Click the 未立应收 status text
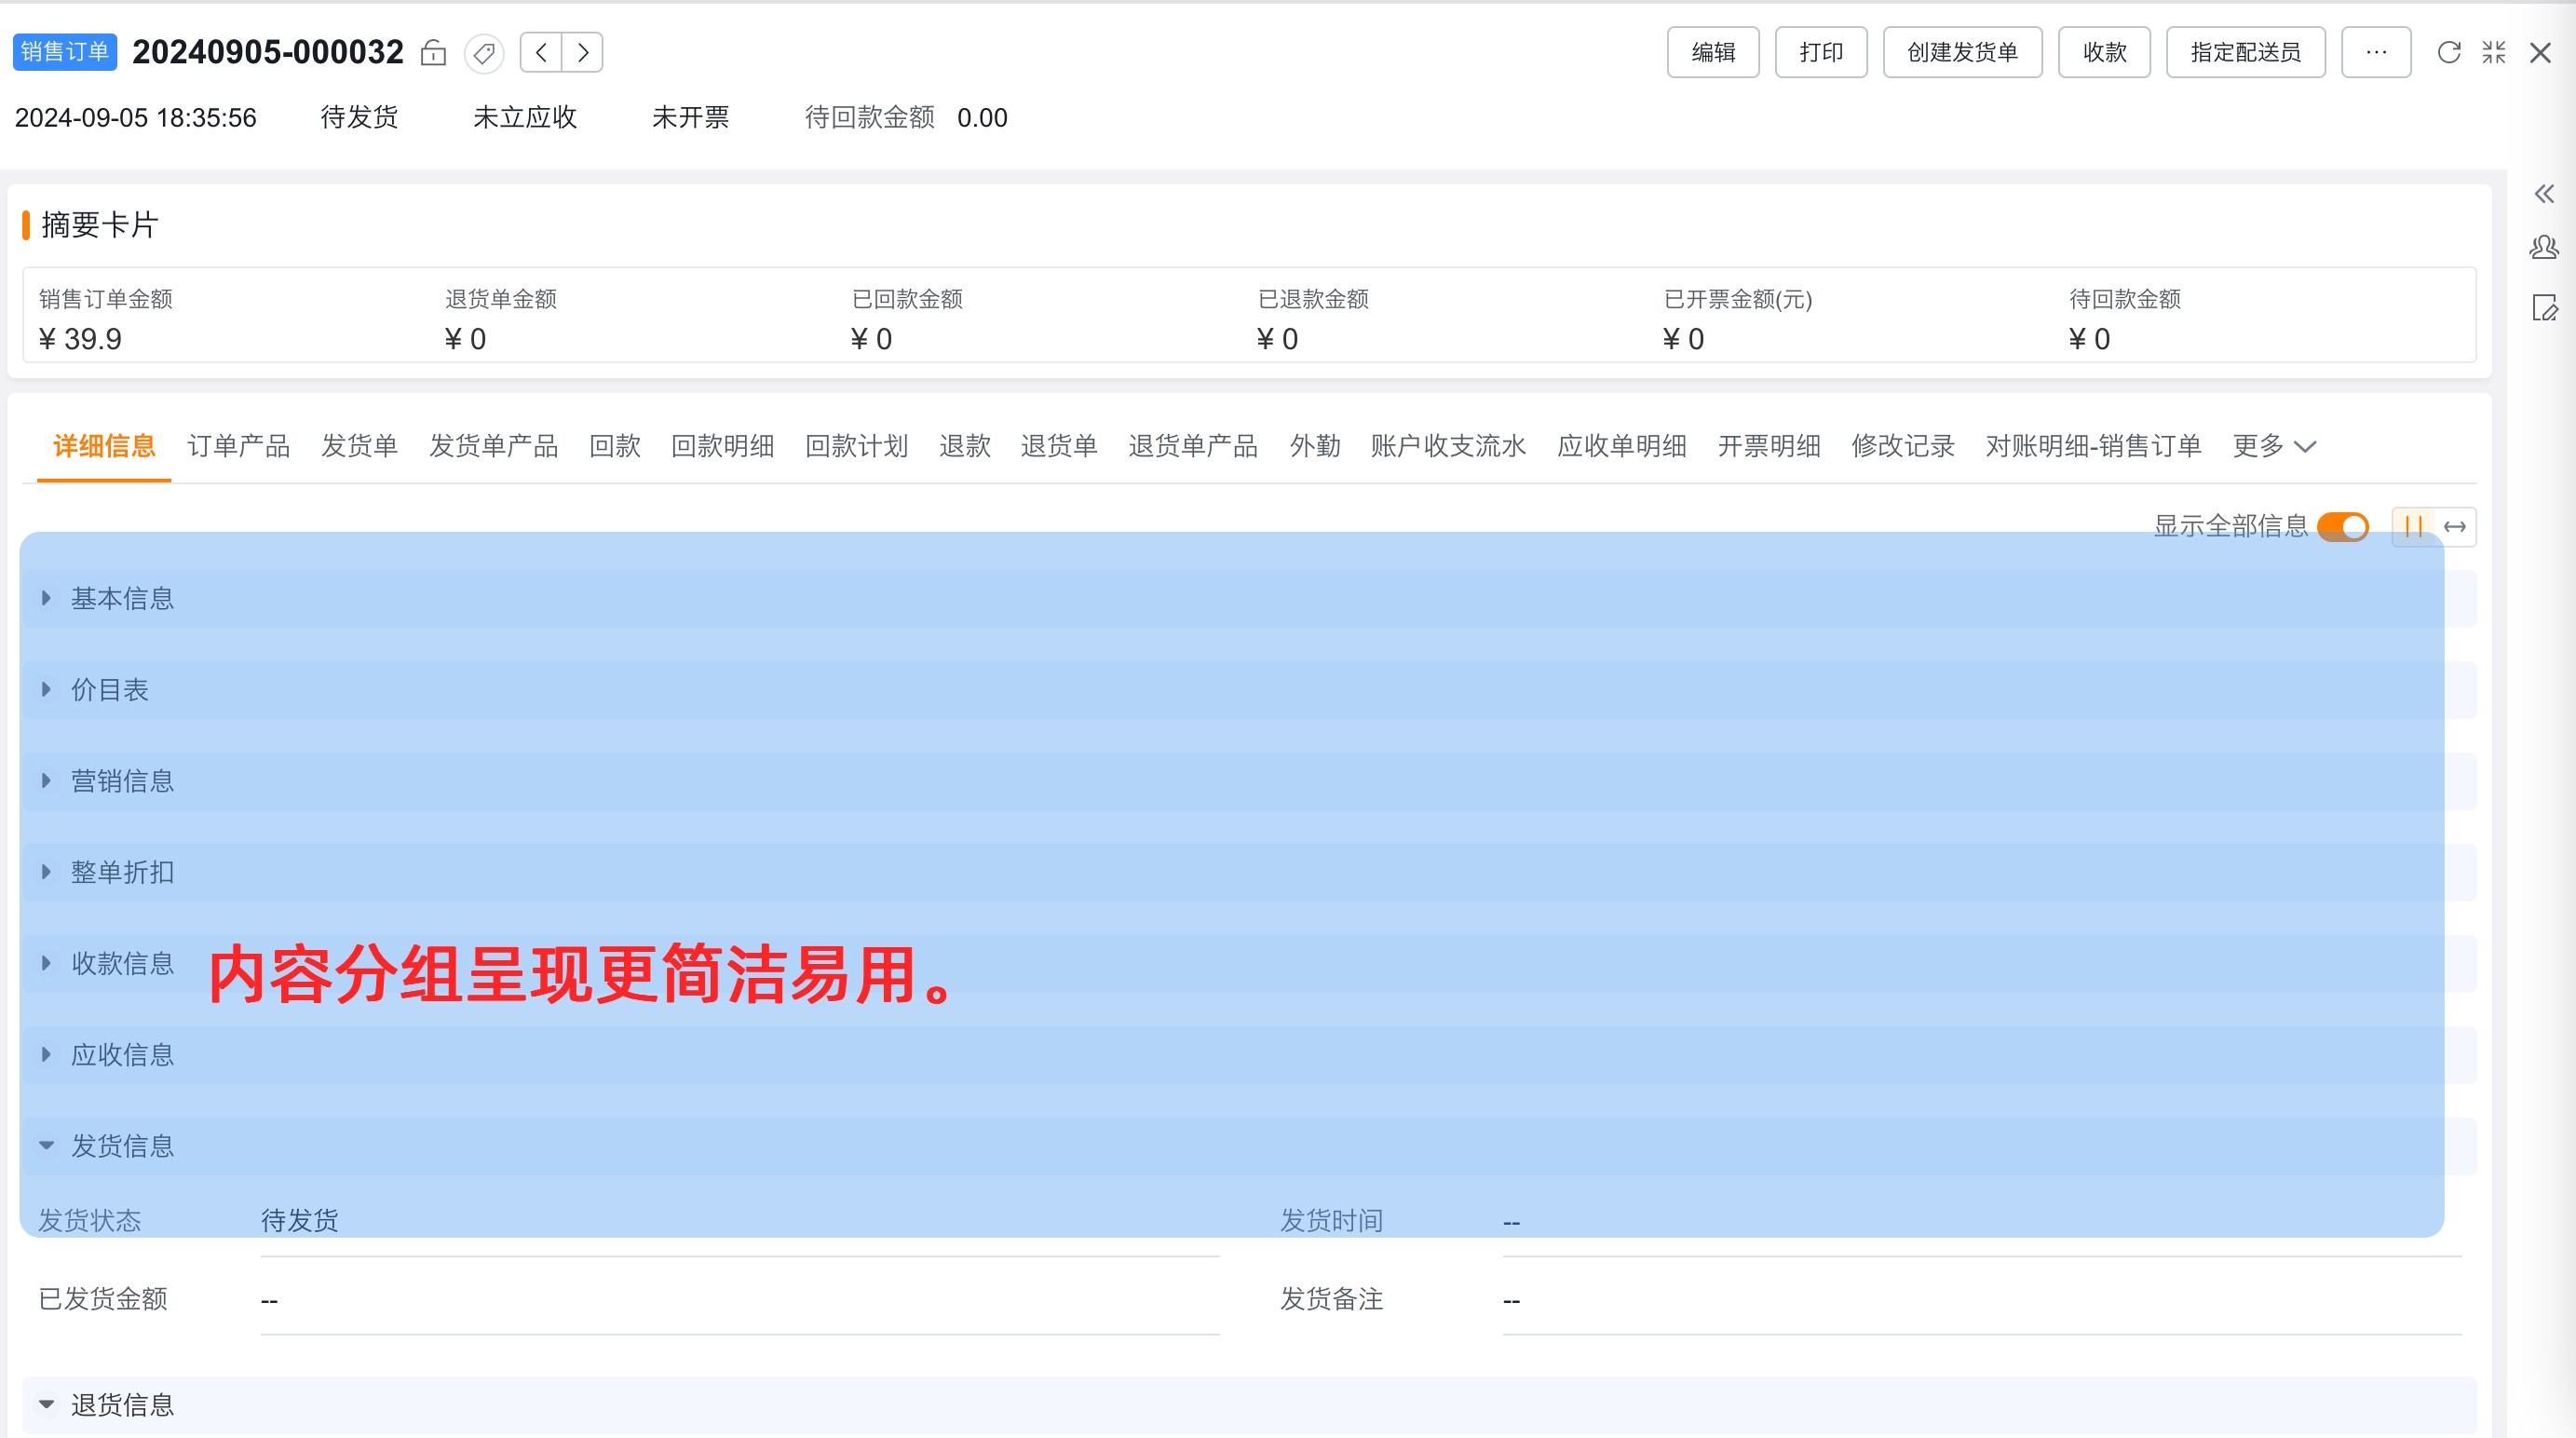The width and height of the screenshot is (2576, 1438). [525, 118]
